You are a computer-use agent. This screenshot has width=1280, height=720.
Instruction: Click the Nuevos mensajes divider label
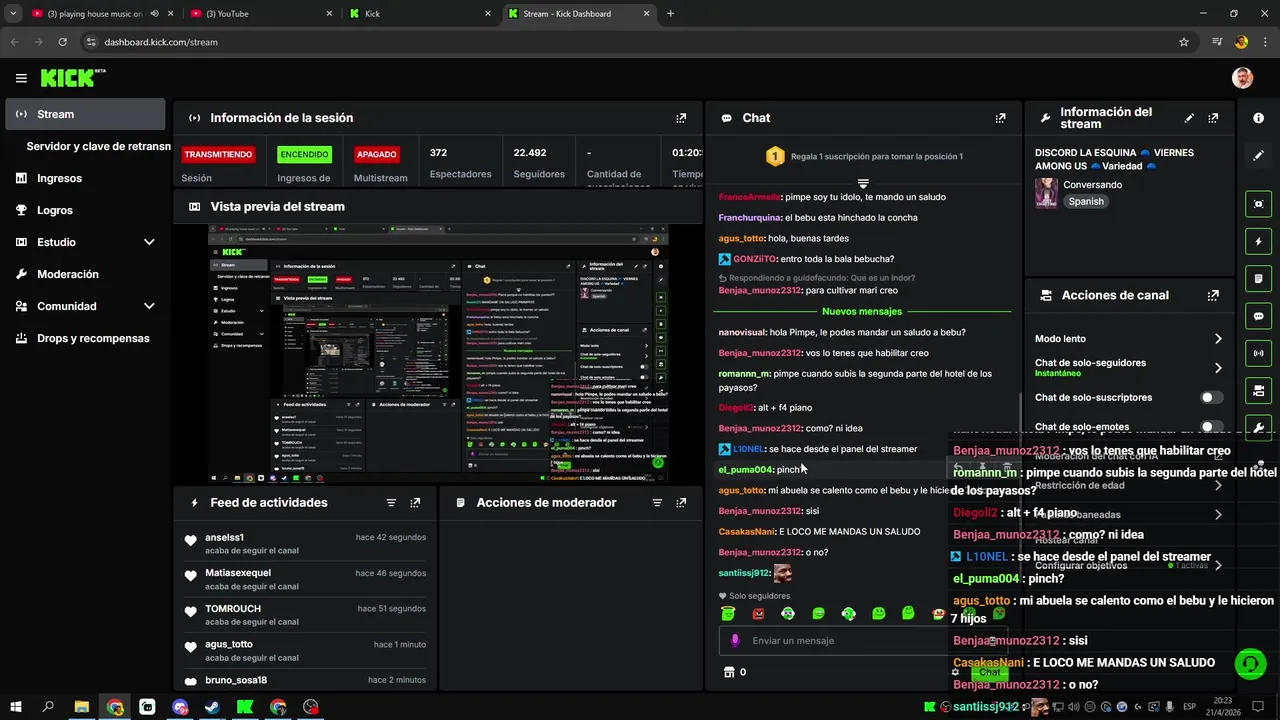[x=862, y=312]
